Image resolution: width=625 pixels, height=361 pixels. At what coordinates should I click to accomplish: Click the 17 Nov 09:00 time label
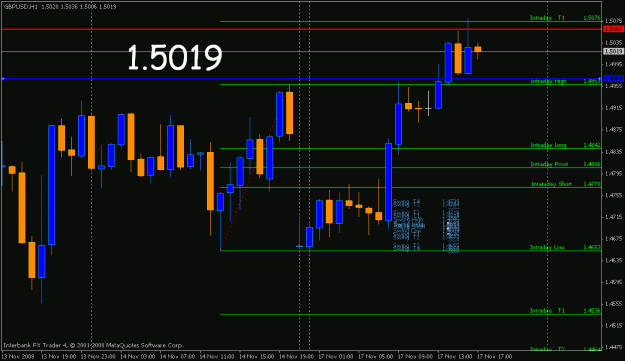tap(415, 356)
